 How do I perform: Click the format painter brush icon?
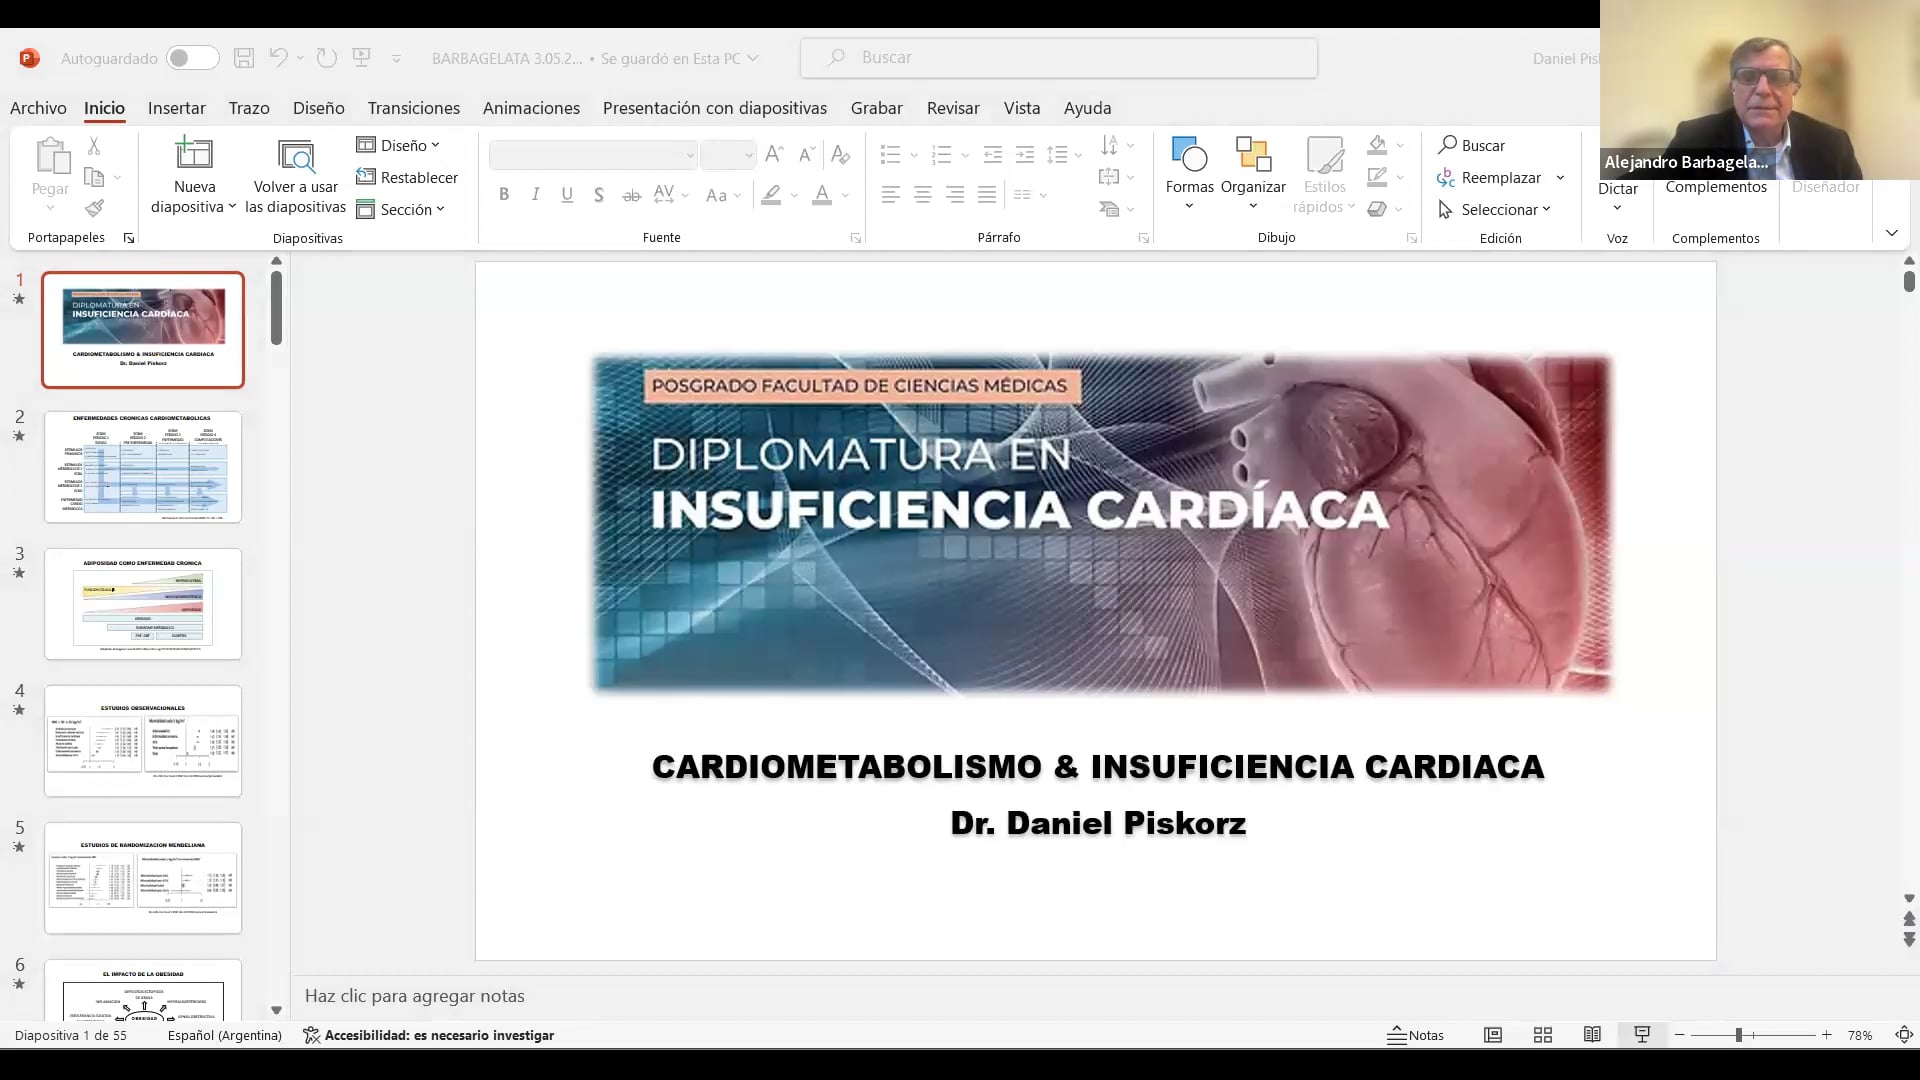coord(94,208)
